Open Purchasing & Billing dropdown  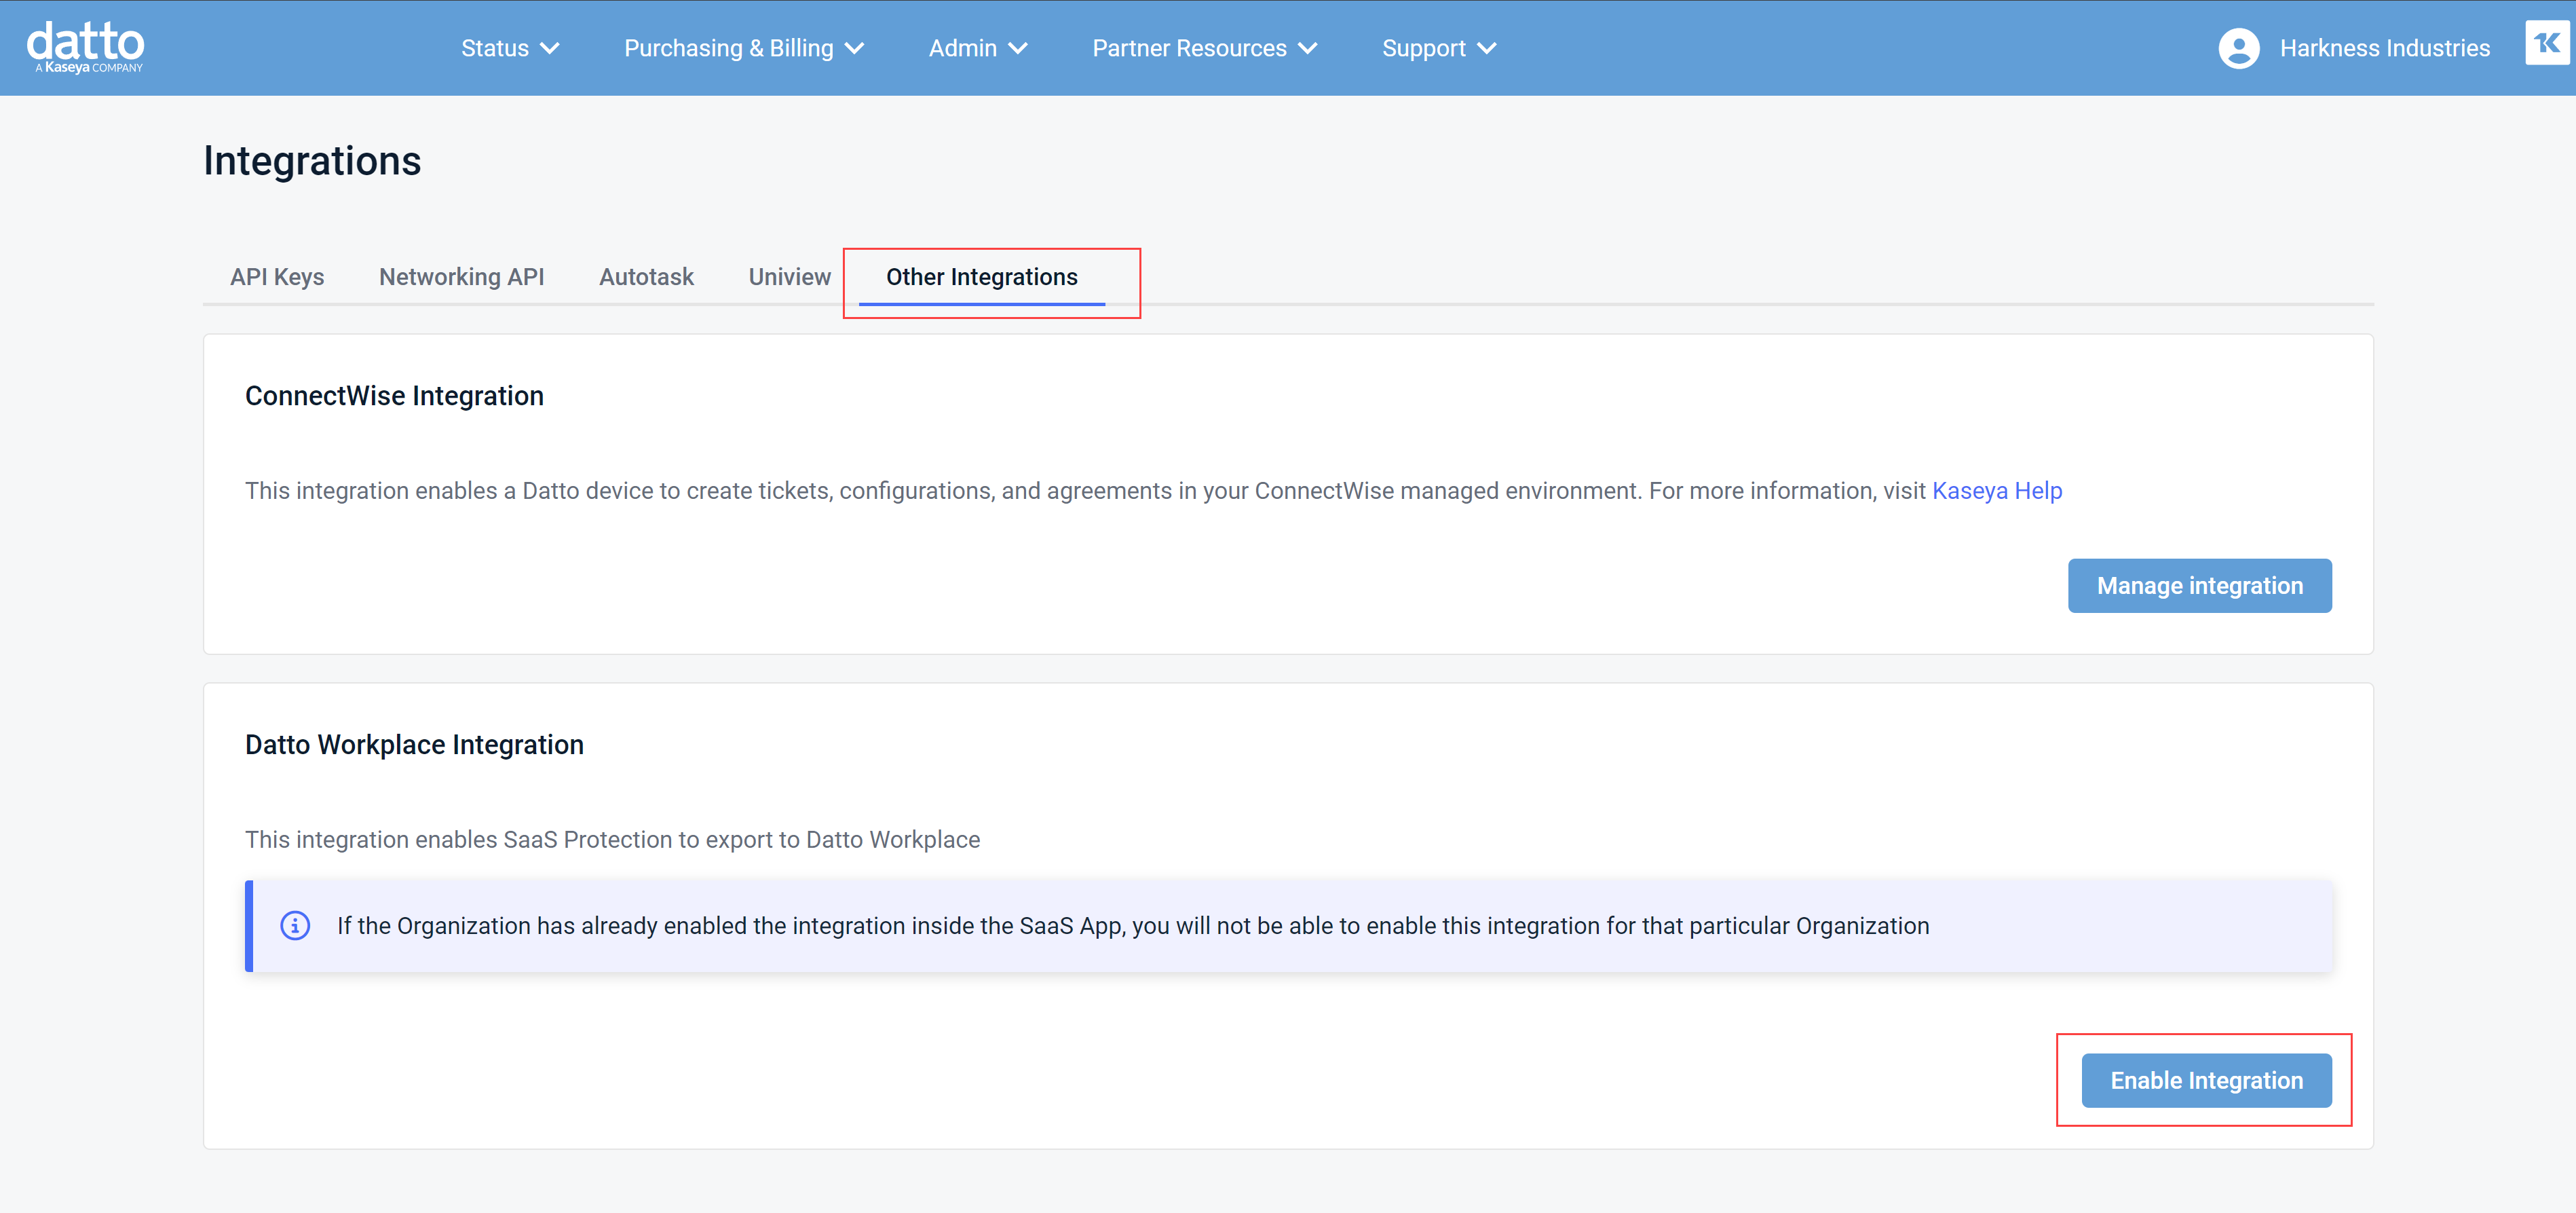tap(743, 48)
